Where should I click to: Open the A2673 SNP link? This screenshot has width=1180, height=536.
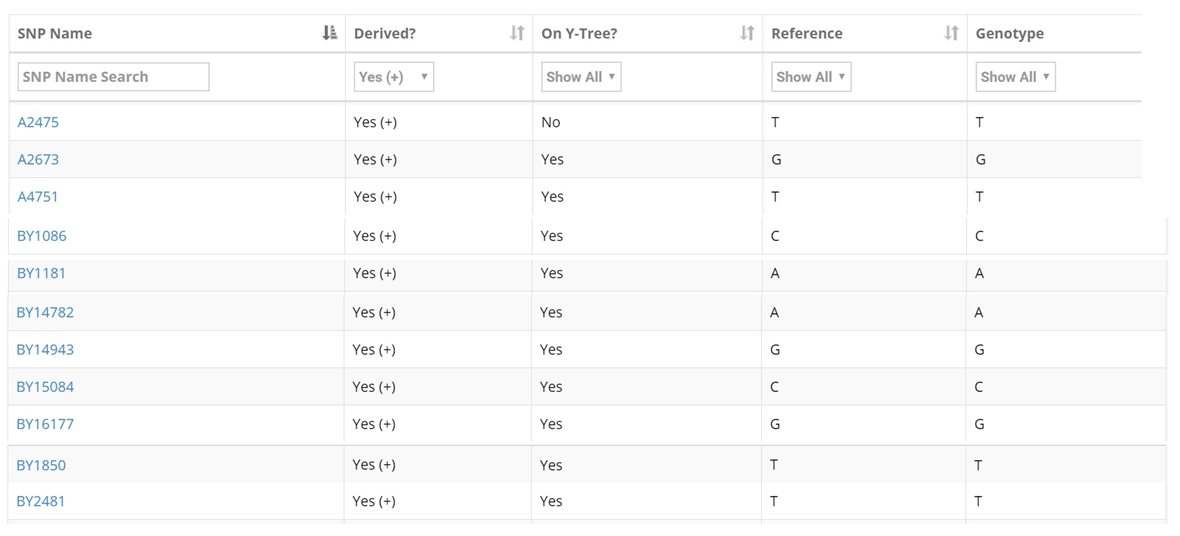tap(39, 159)
